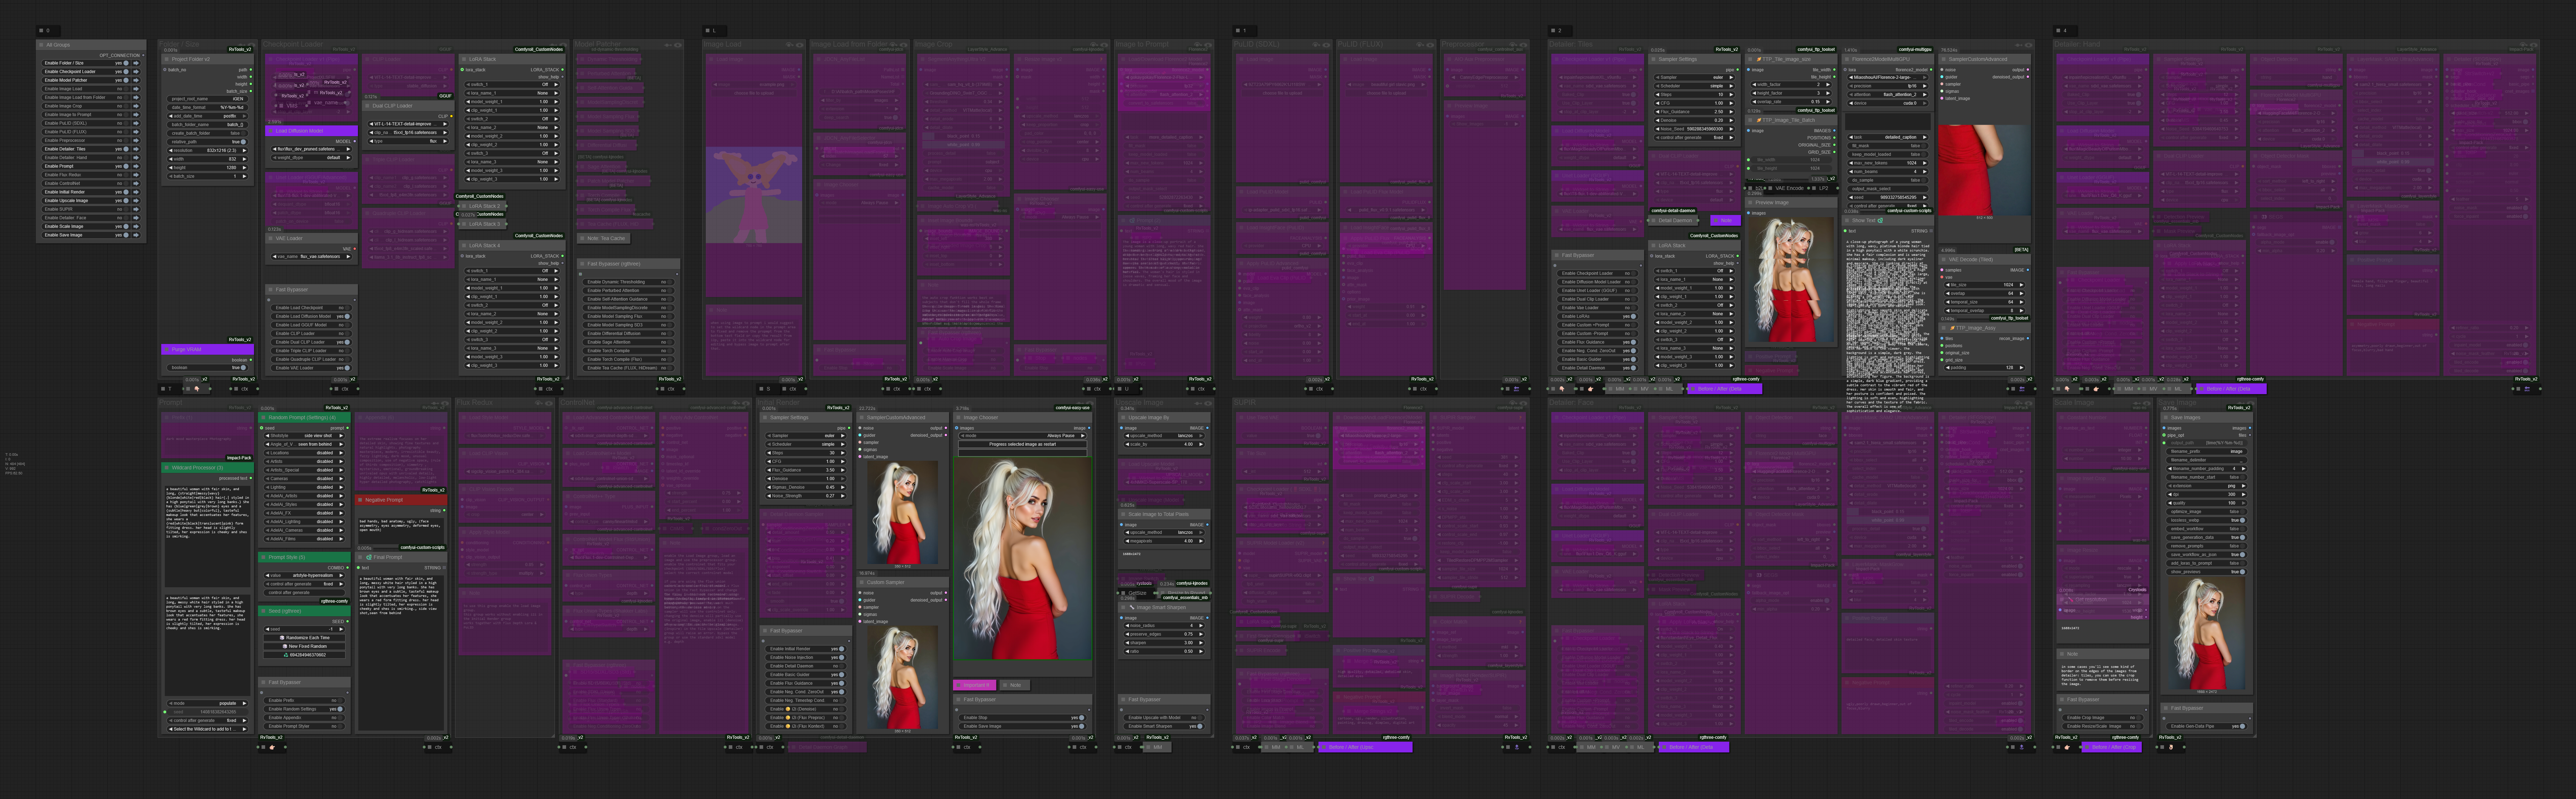This screenshot has width=2576, height=799.
Task: Collapse the VAE Decode (Tiled) node dot
Action: point(1944,260)
